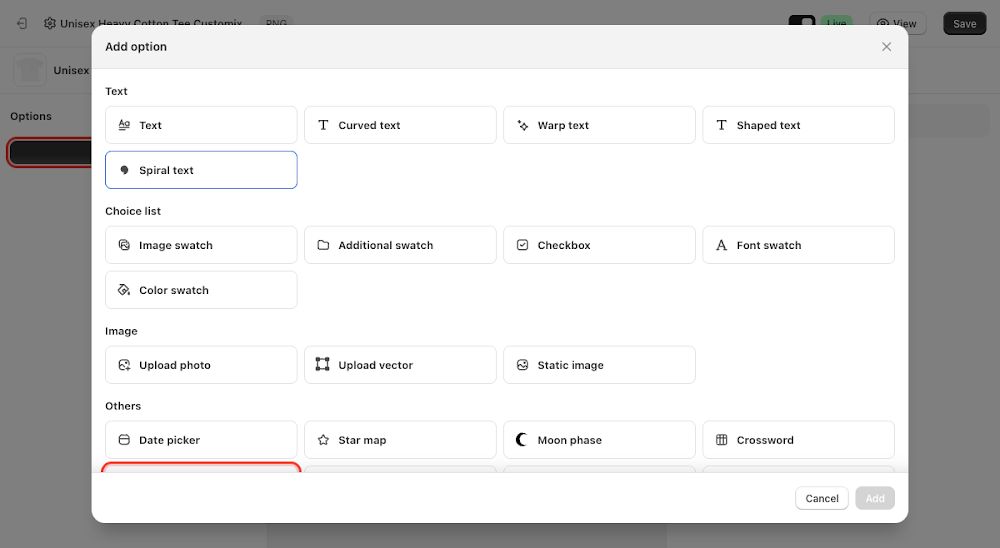Click the Upload photo icon
This screenshot has width=1000, height=548.
pos(124,365)
